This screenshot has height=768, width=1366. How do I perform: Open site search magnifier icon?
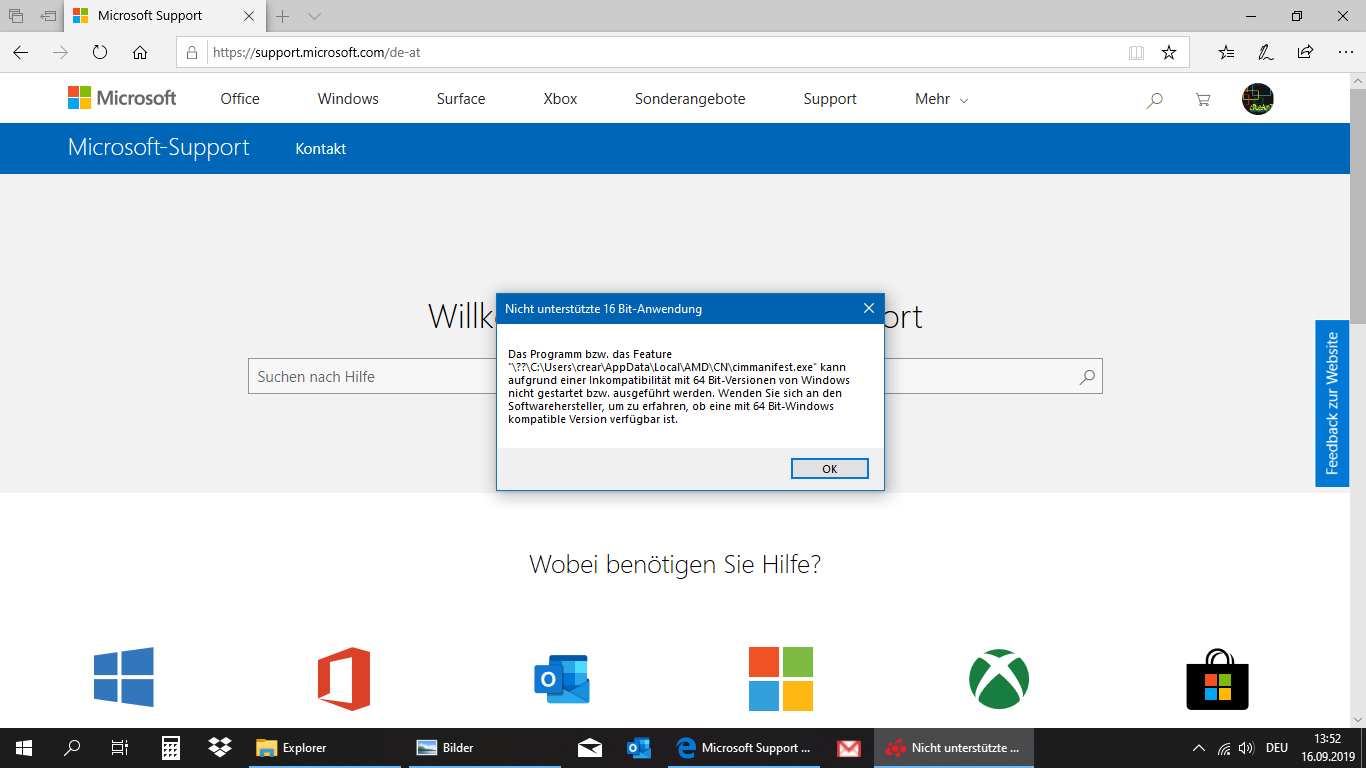pos(1155,99)
